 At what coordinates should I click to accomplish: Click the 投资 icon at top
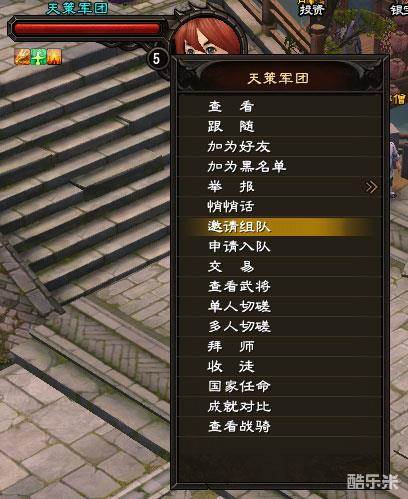click(x=311, y=8)
